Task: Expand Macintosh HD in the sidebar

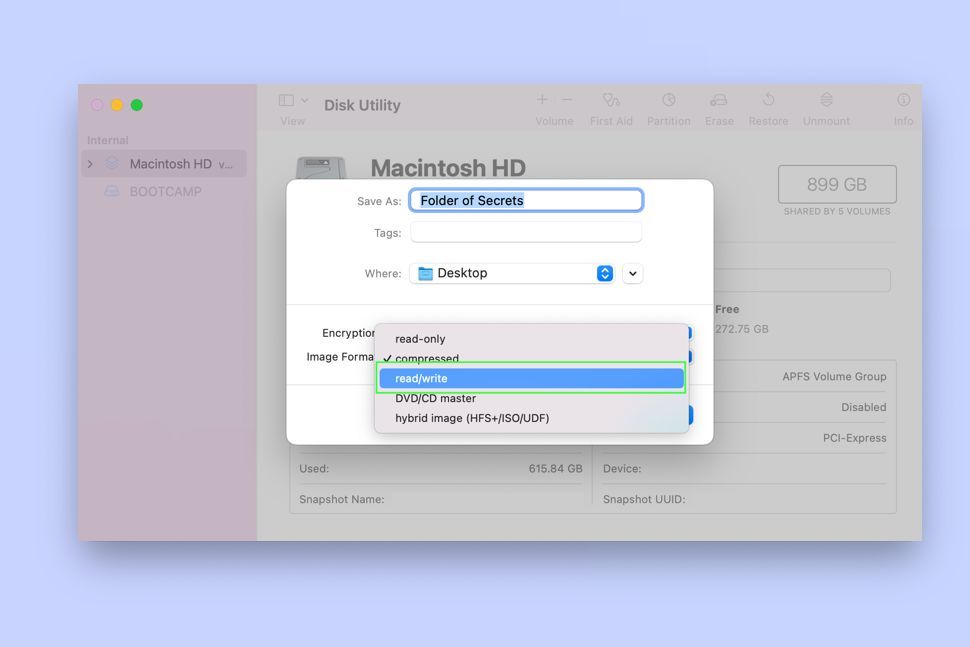Action: pos(90,163)
